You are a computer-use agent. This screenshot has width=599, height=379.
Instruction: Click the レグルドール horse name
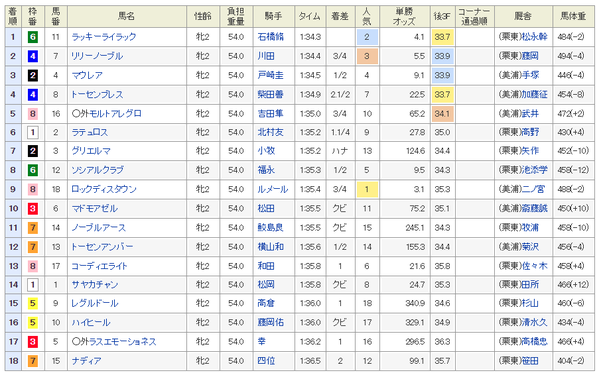pyautogui.click(x=95, y=303)
